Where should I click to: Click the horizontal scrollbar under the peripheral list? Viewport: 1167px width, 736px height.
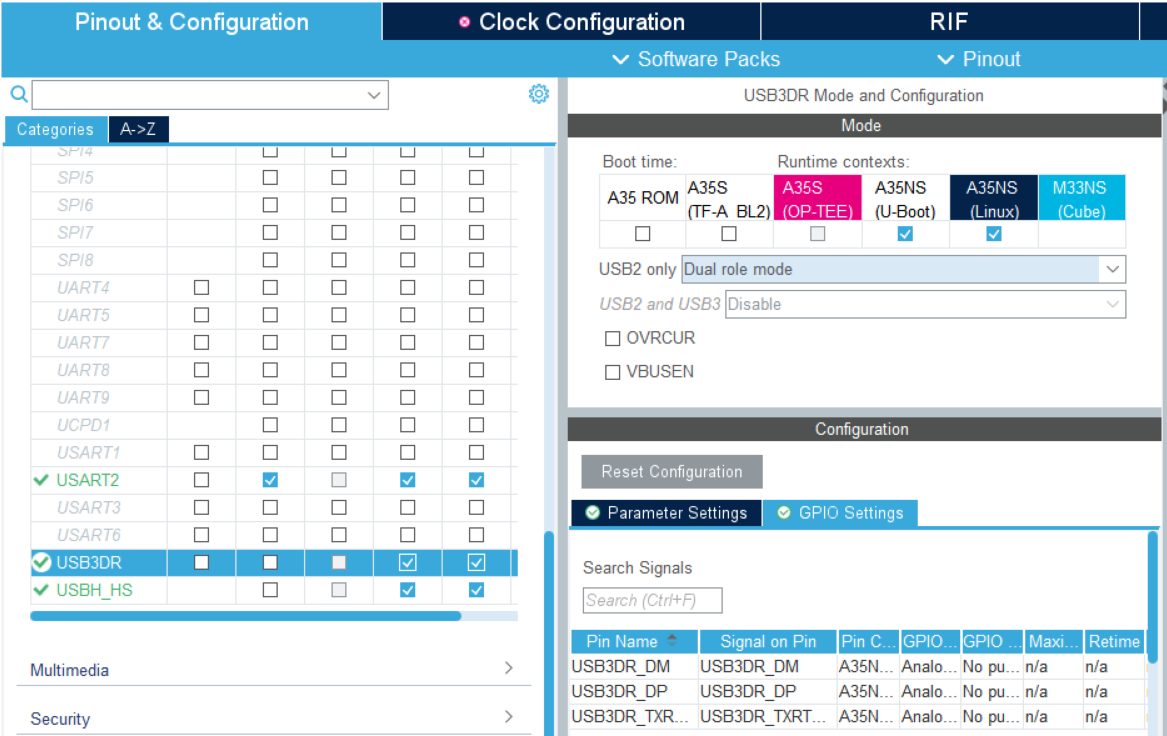coord(245,616)
